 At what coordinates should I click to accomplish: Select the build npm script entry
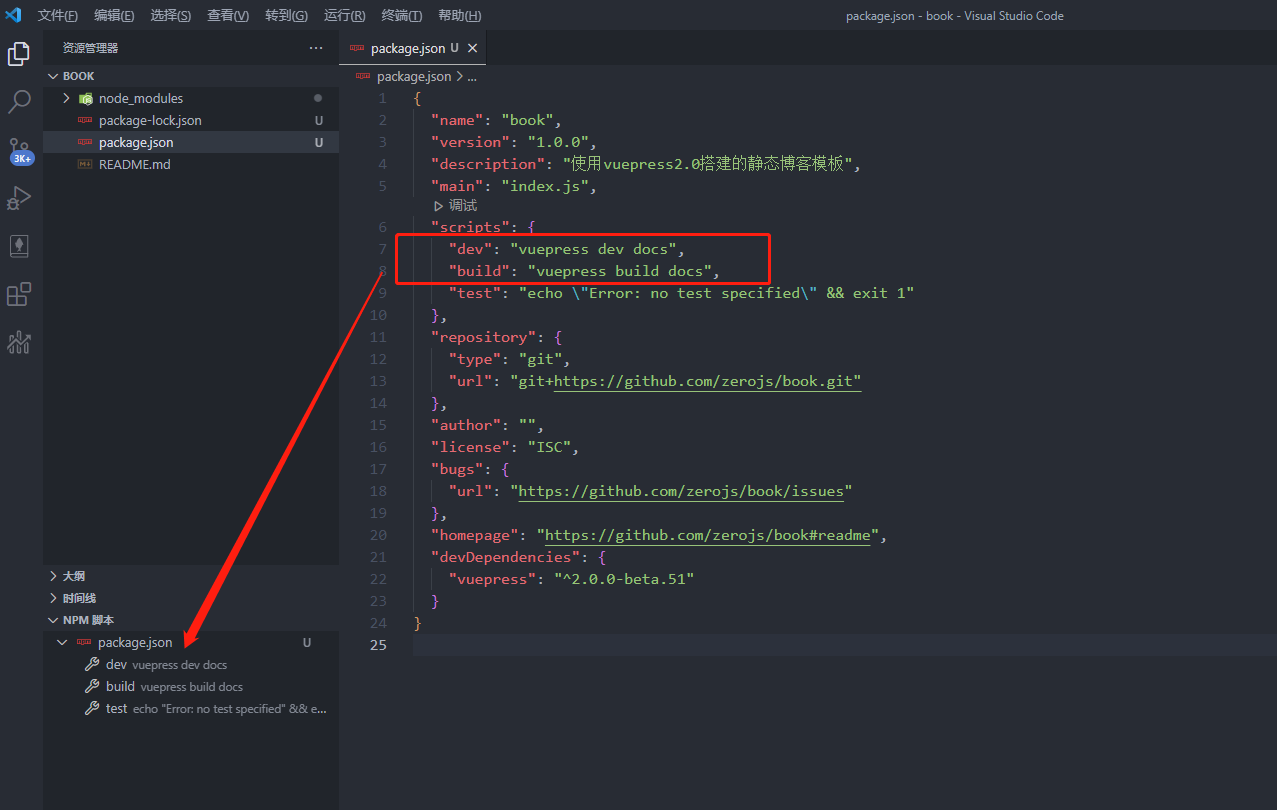coord(191,687)
